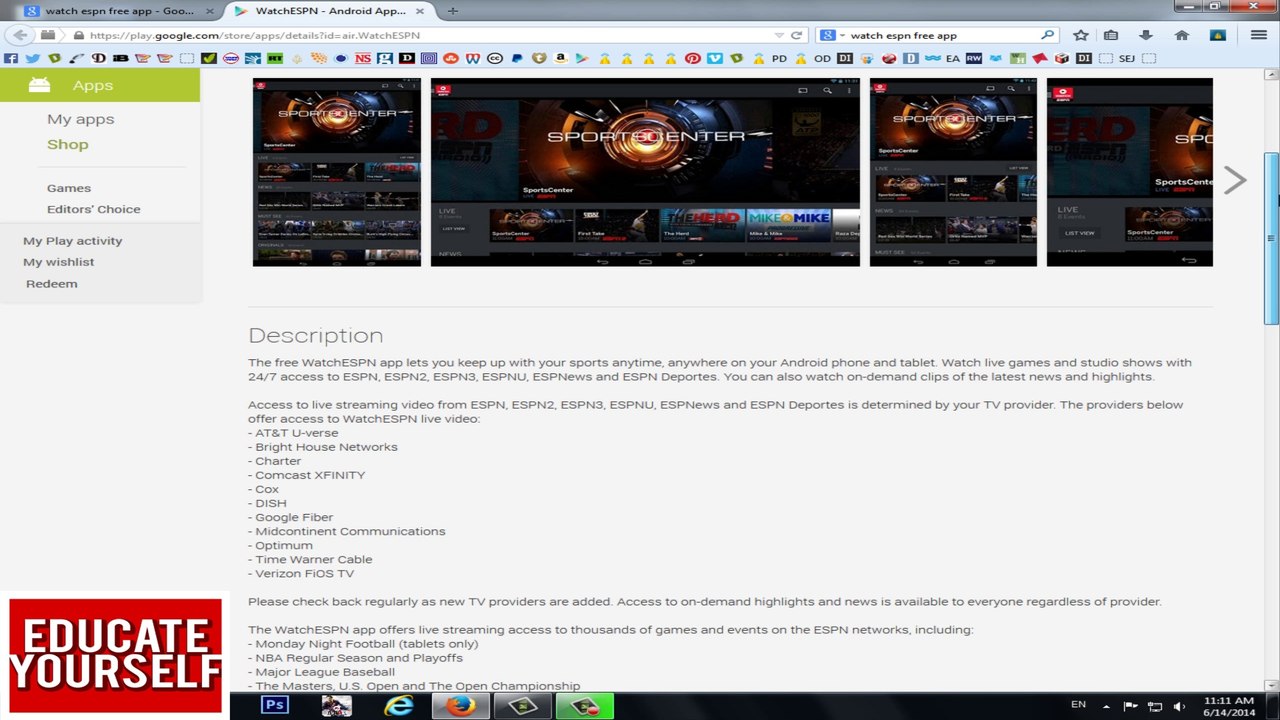Open the network tray icon
This screenshot has height=720, width=1280.
point(1155,706)
